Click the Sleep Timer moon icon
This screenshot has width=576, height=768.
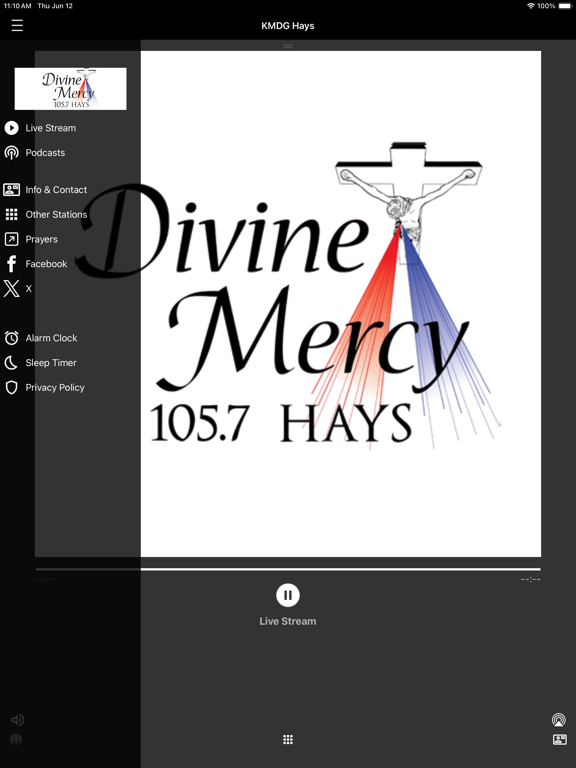pyautogui.click(x=11, y=363)
